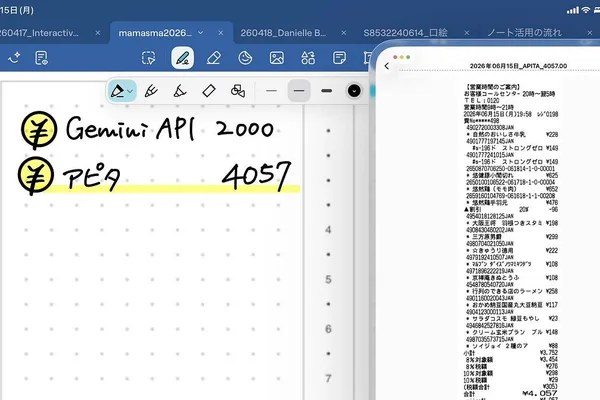Image resolution: width=600 pixels, height=400 pixels.
Task: Click the undo arrow icon
Action: (x=14, y=58)
